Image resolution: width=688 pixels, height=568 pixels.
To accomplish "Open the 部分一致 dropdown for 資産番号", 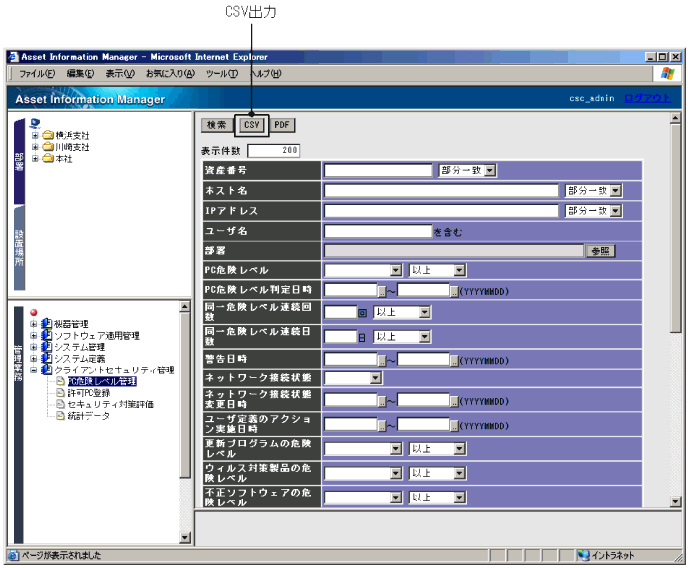I will pyautogui.click(x=491, y=170).
